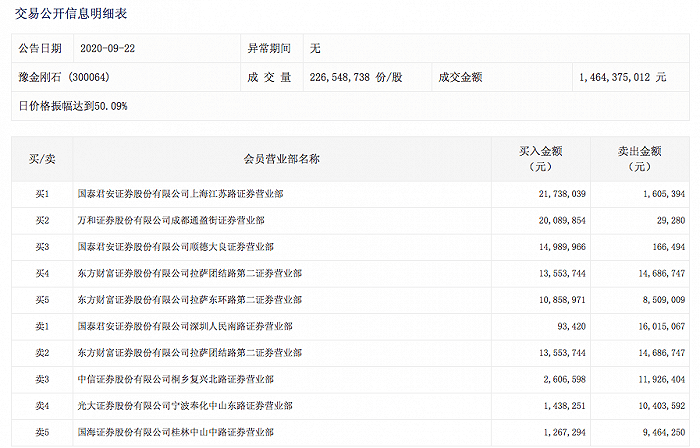Click sell amount 10,403,592

(662, 406)
